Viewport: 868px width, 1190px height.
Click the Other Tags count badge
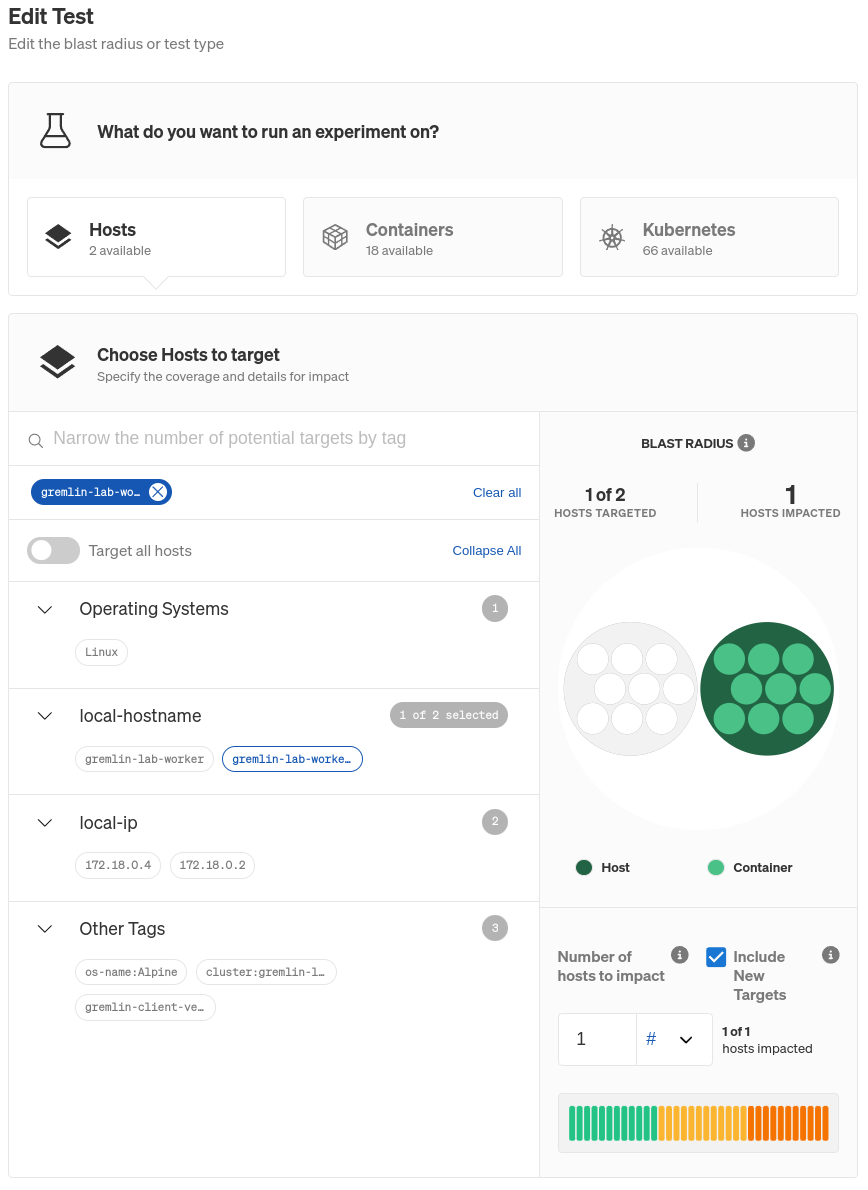(x=495, y=927)
